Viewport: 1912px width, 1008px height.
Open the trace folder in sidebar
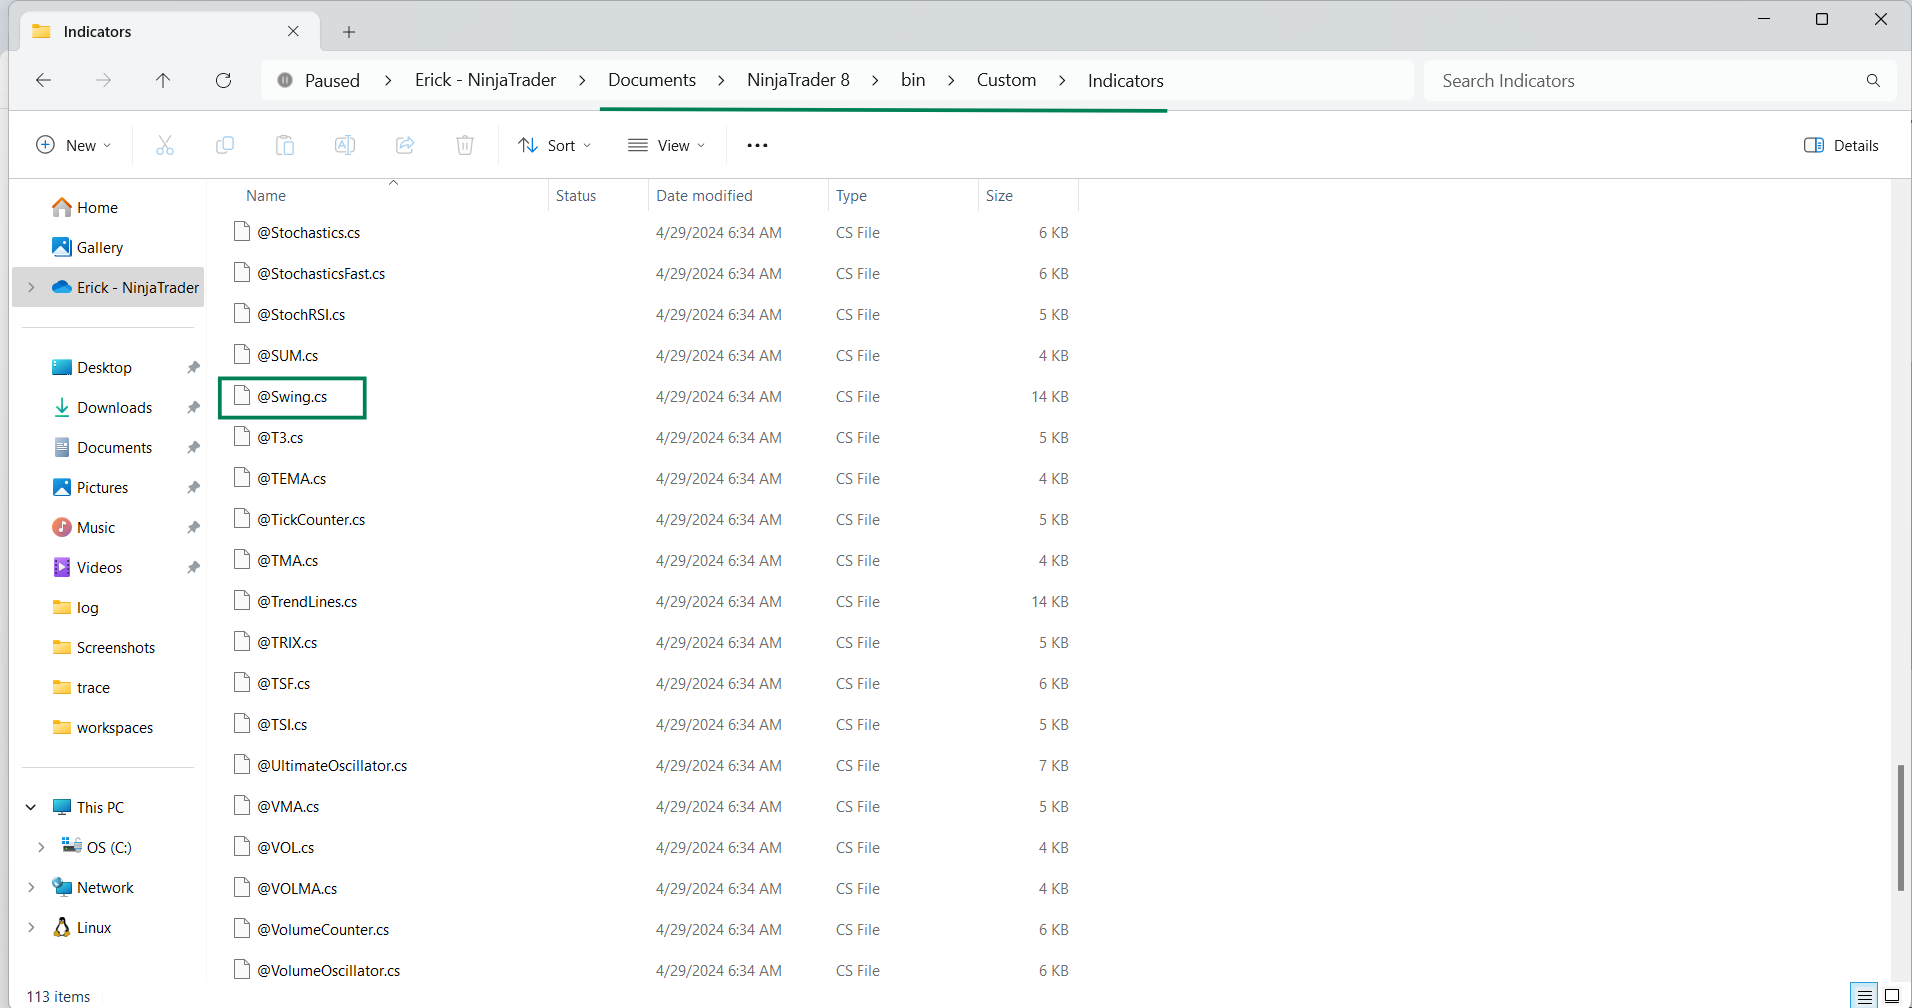coord(93,687)
